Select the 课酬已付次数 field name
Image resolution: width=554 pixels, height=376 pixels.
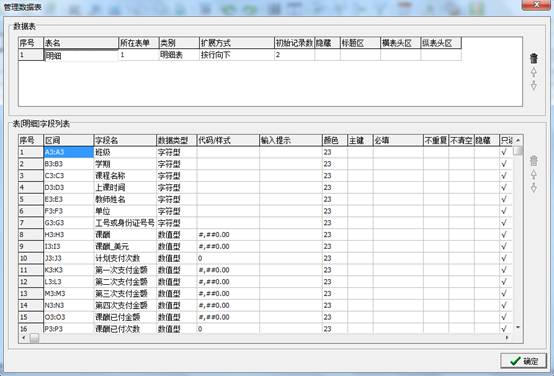[125, 329]
